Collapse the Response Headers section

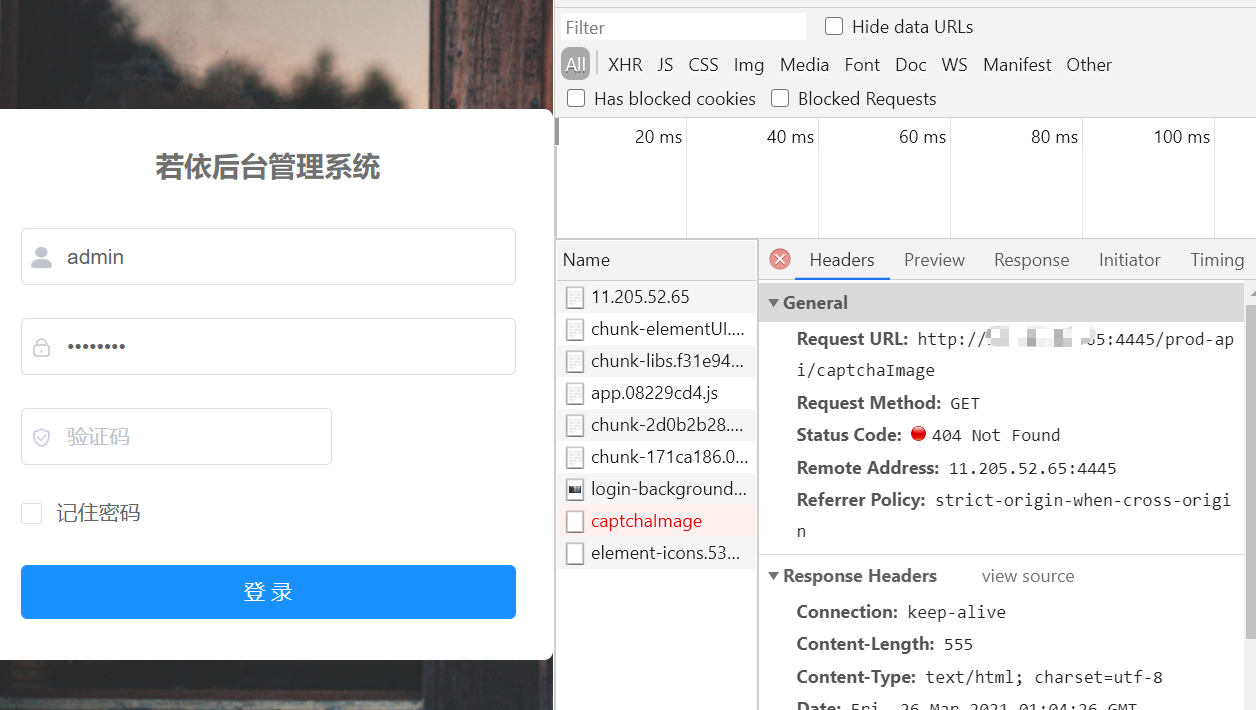coord(773,576)
